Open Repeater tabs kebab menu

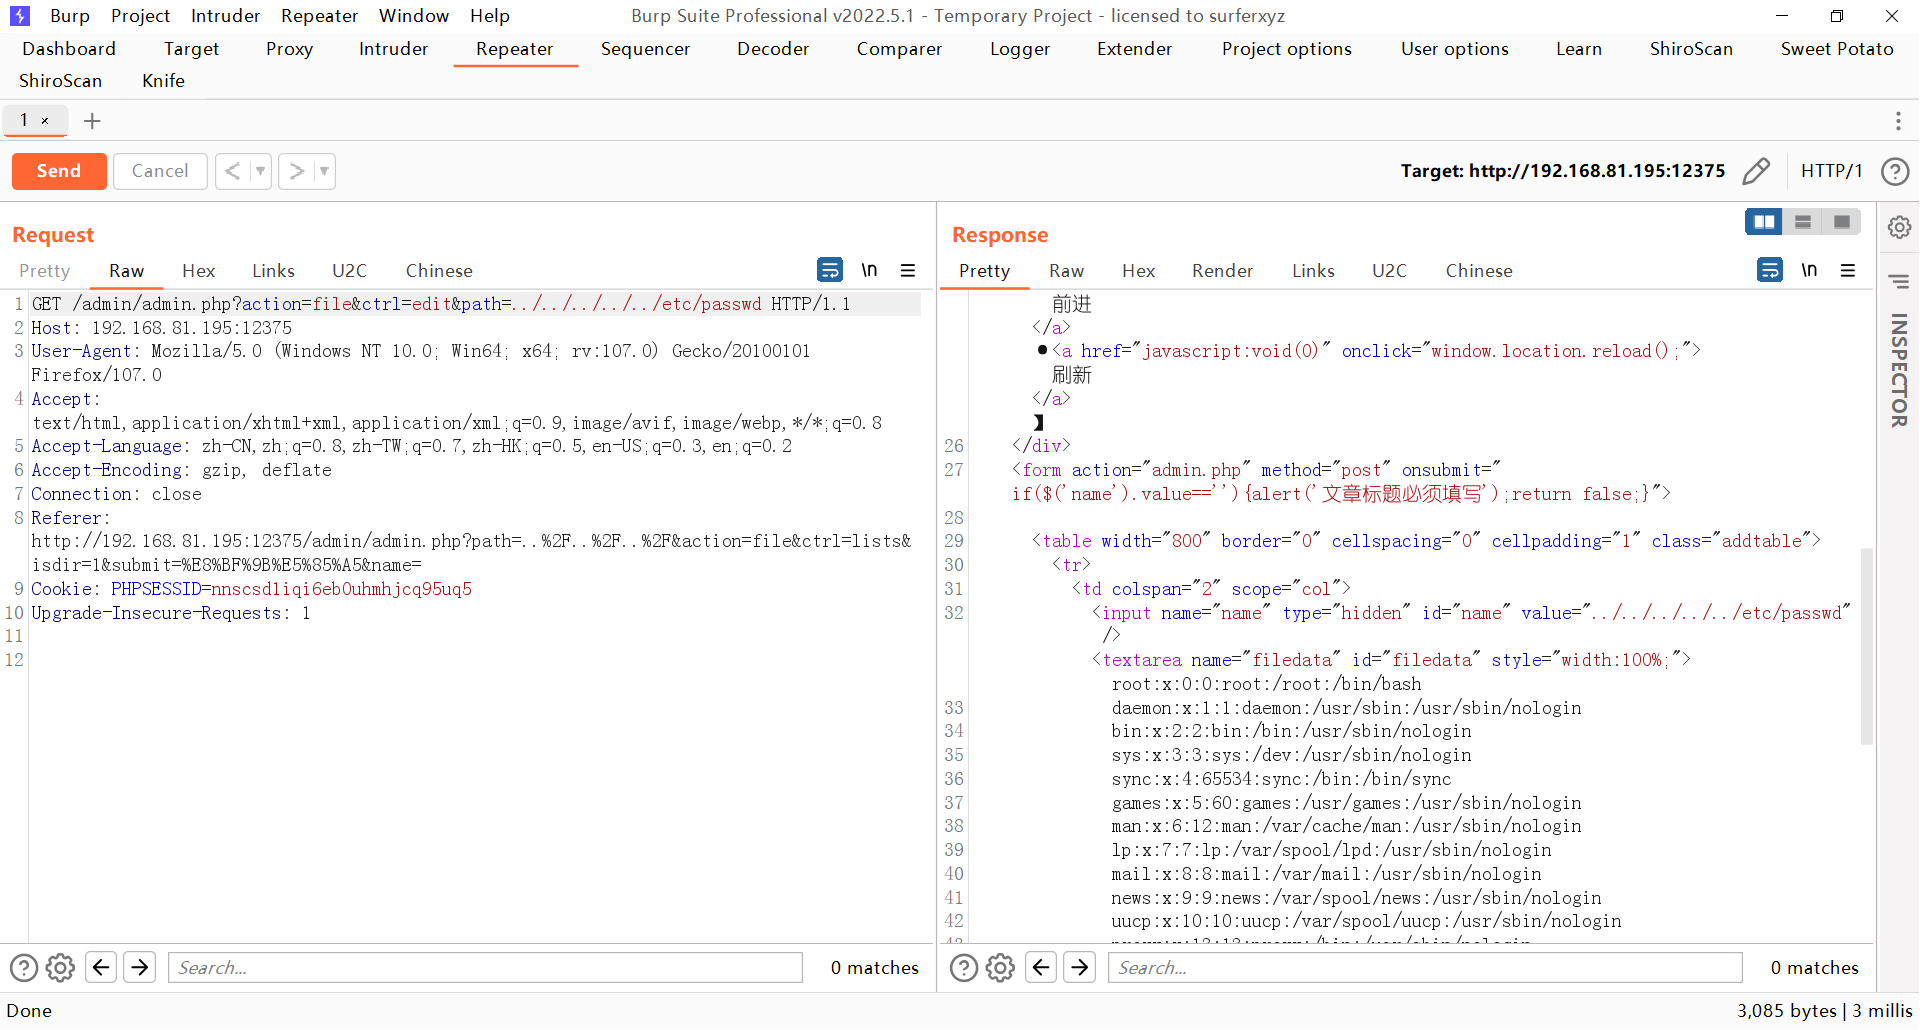[x=1898, y=121]
